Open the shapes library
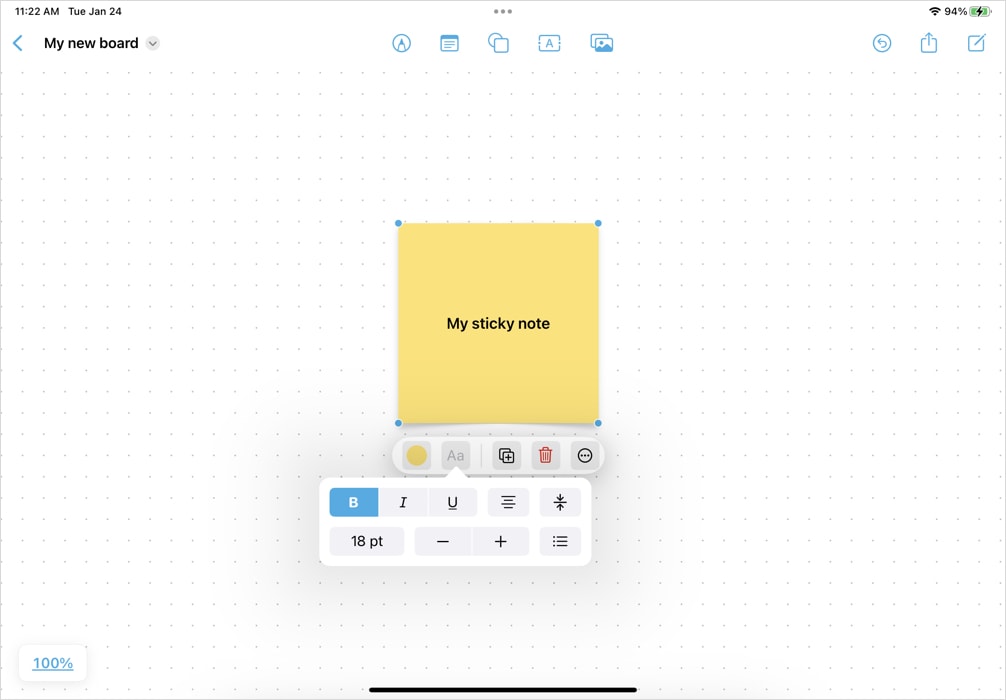The image size is (1006, 700). 498,43
